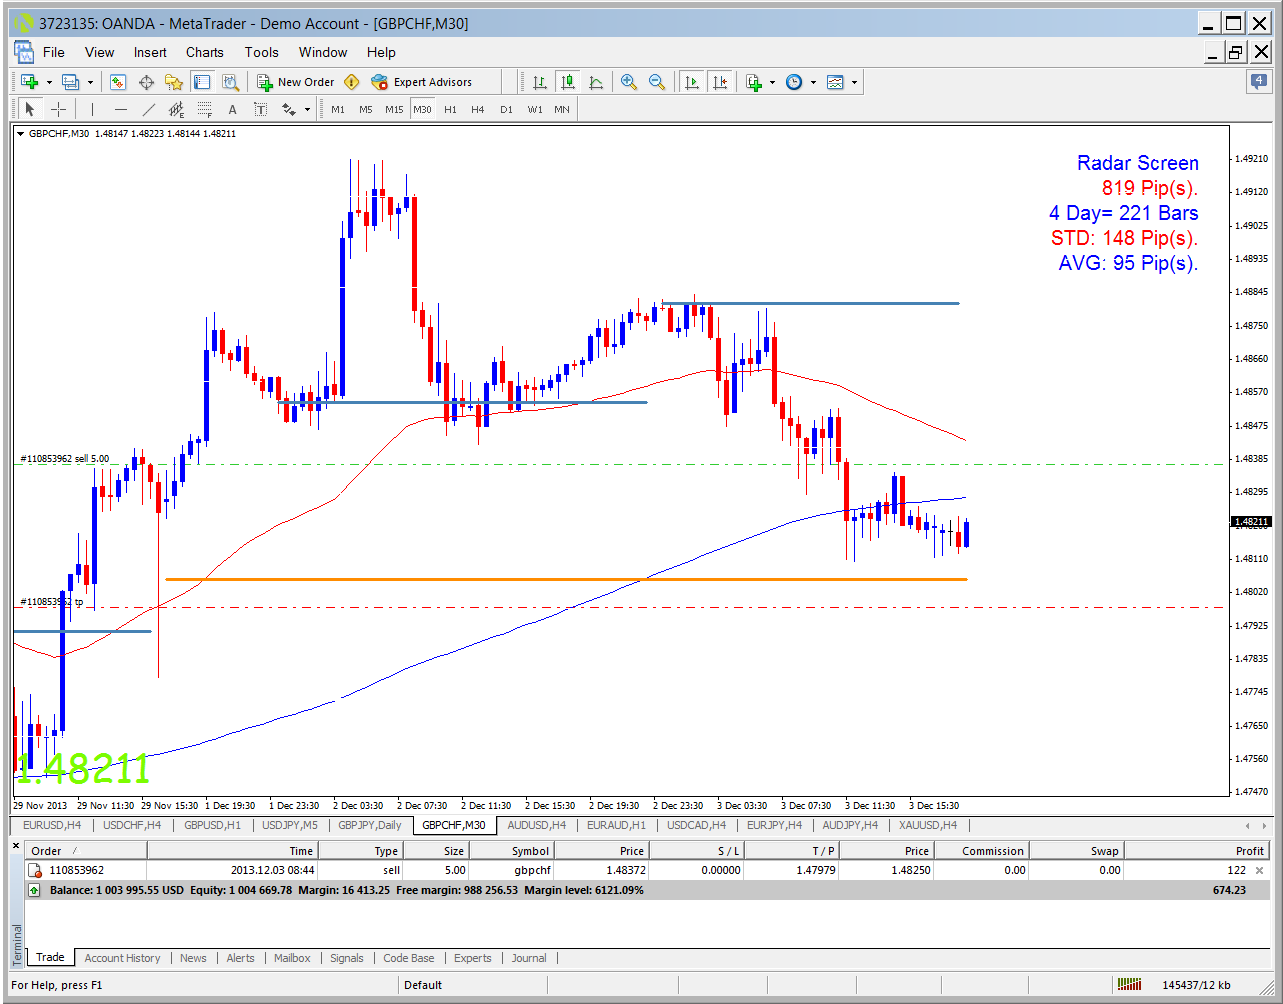
Task: Open the chart Templates icon
Action: pos(835,82)
